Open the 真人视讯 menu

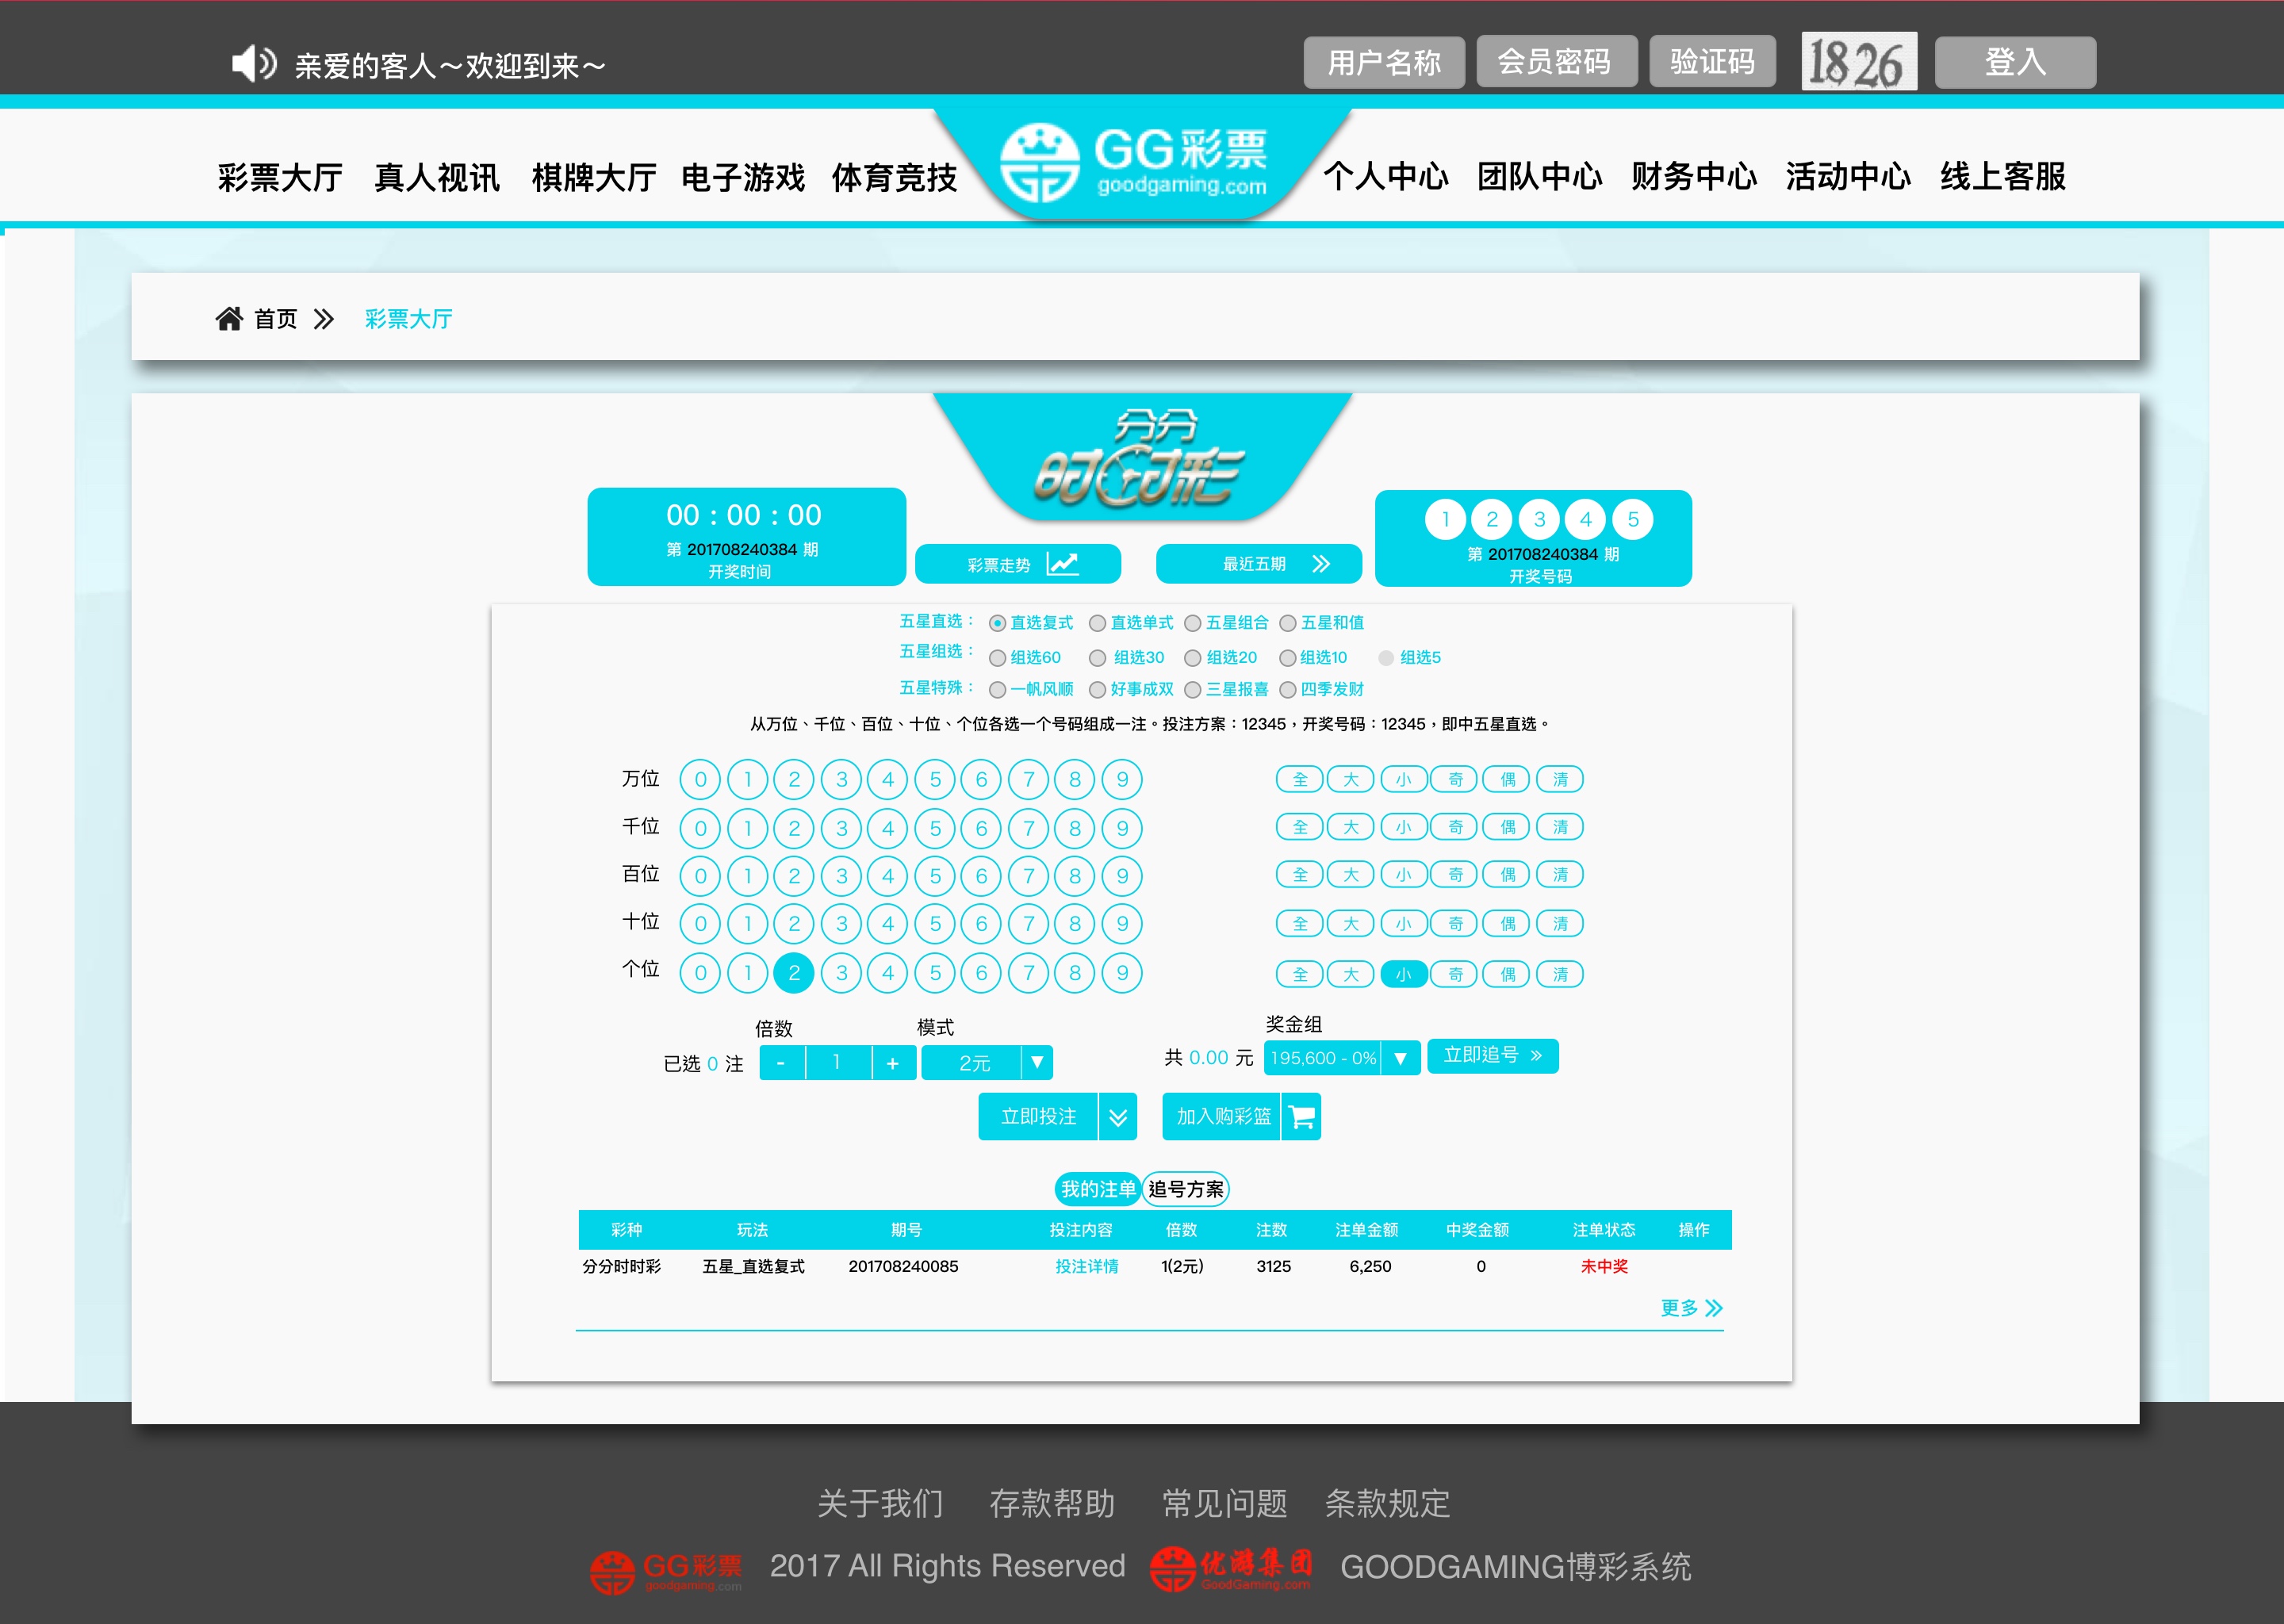(x=436, y=178)
